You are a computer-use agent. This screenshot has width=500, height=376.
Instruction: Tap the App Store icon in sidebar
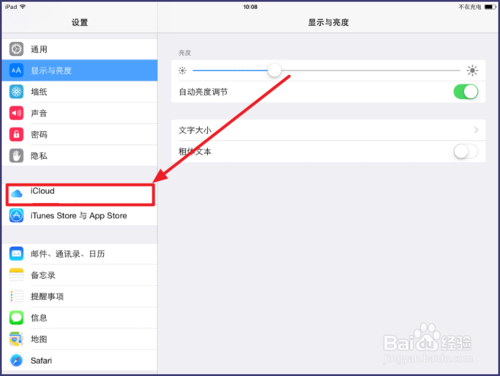(x=16, y=215)
